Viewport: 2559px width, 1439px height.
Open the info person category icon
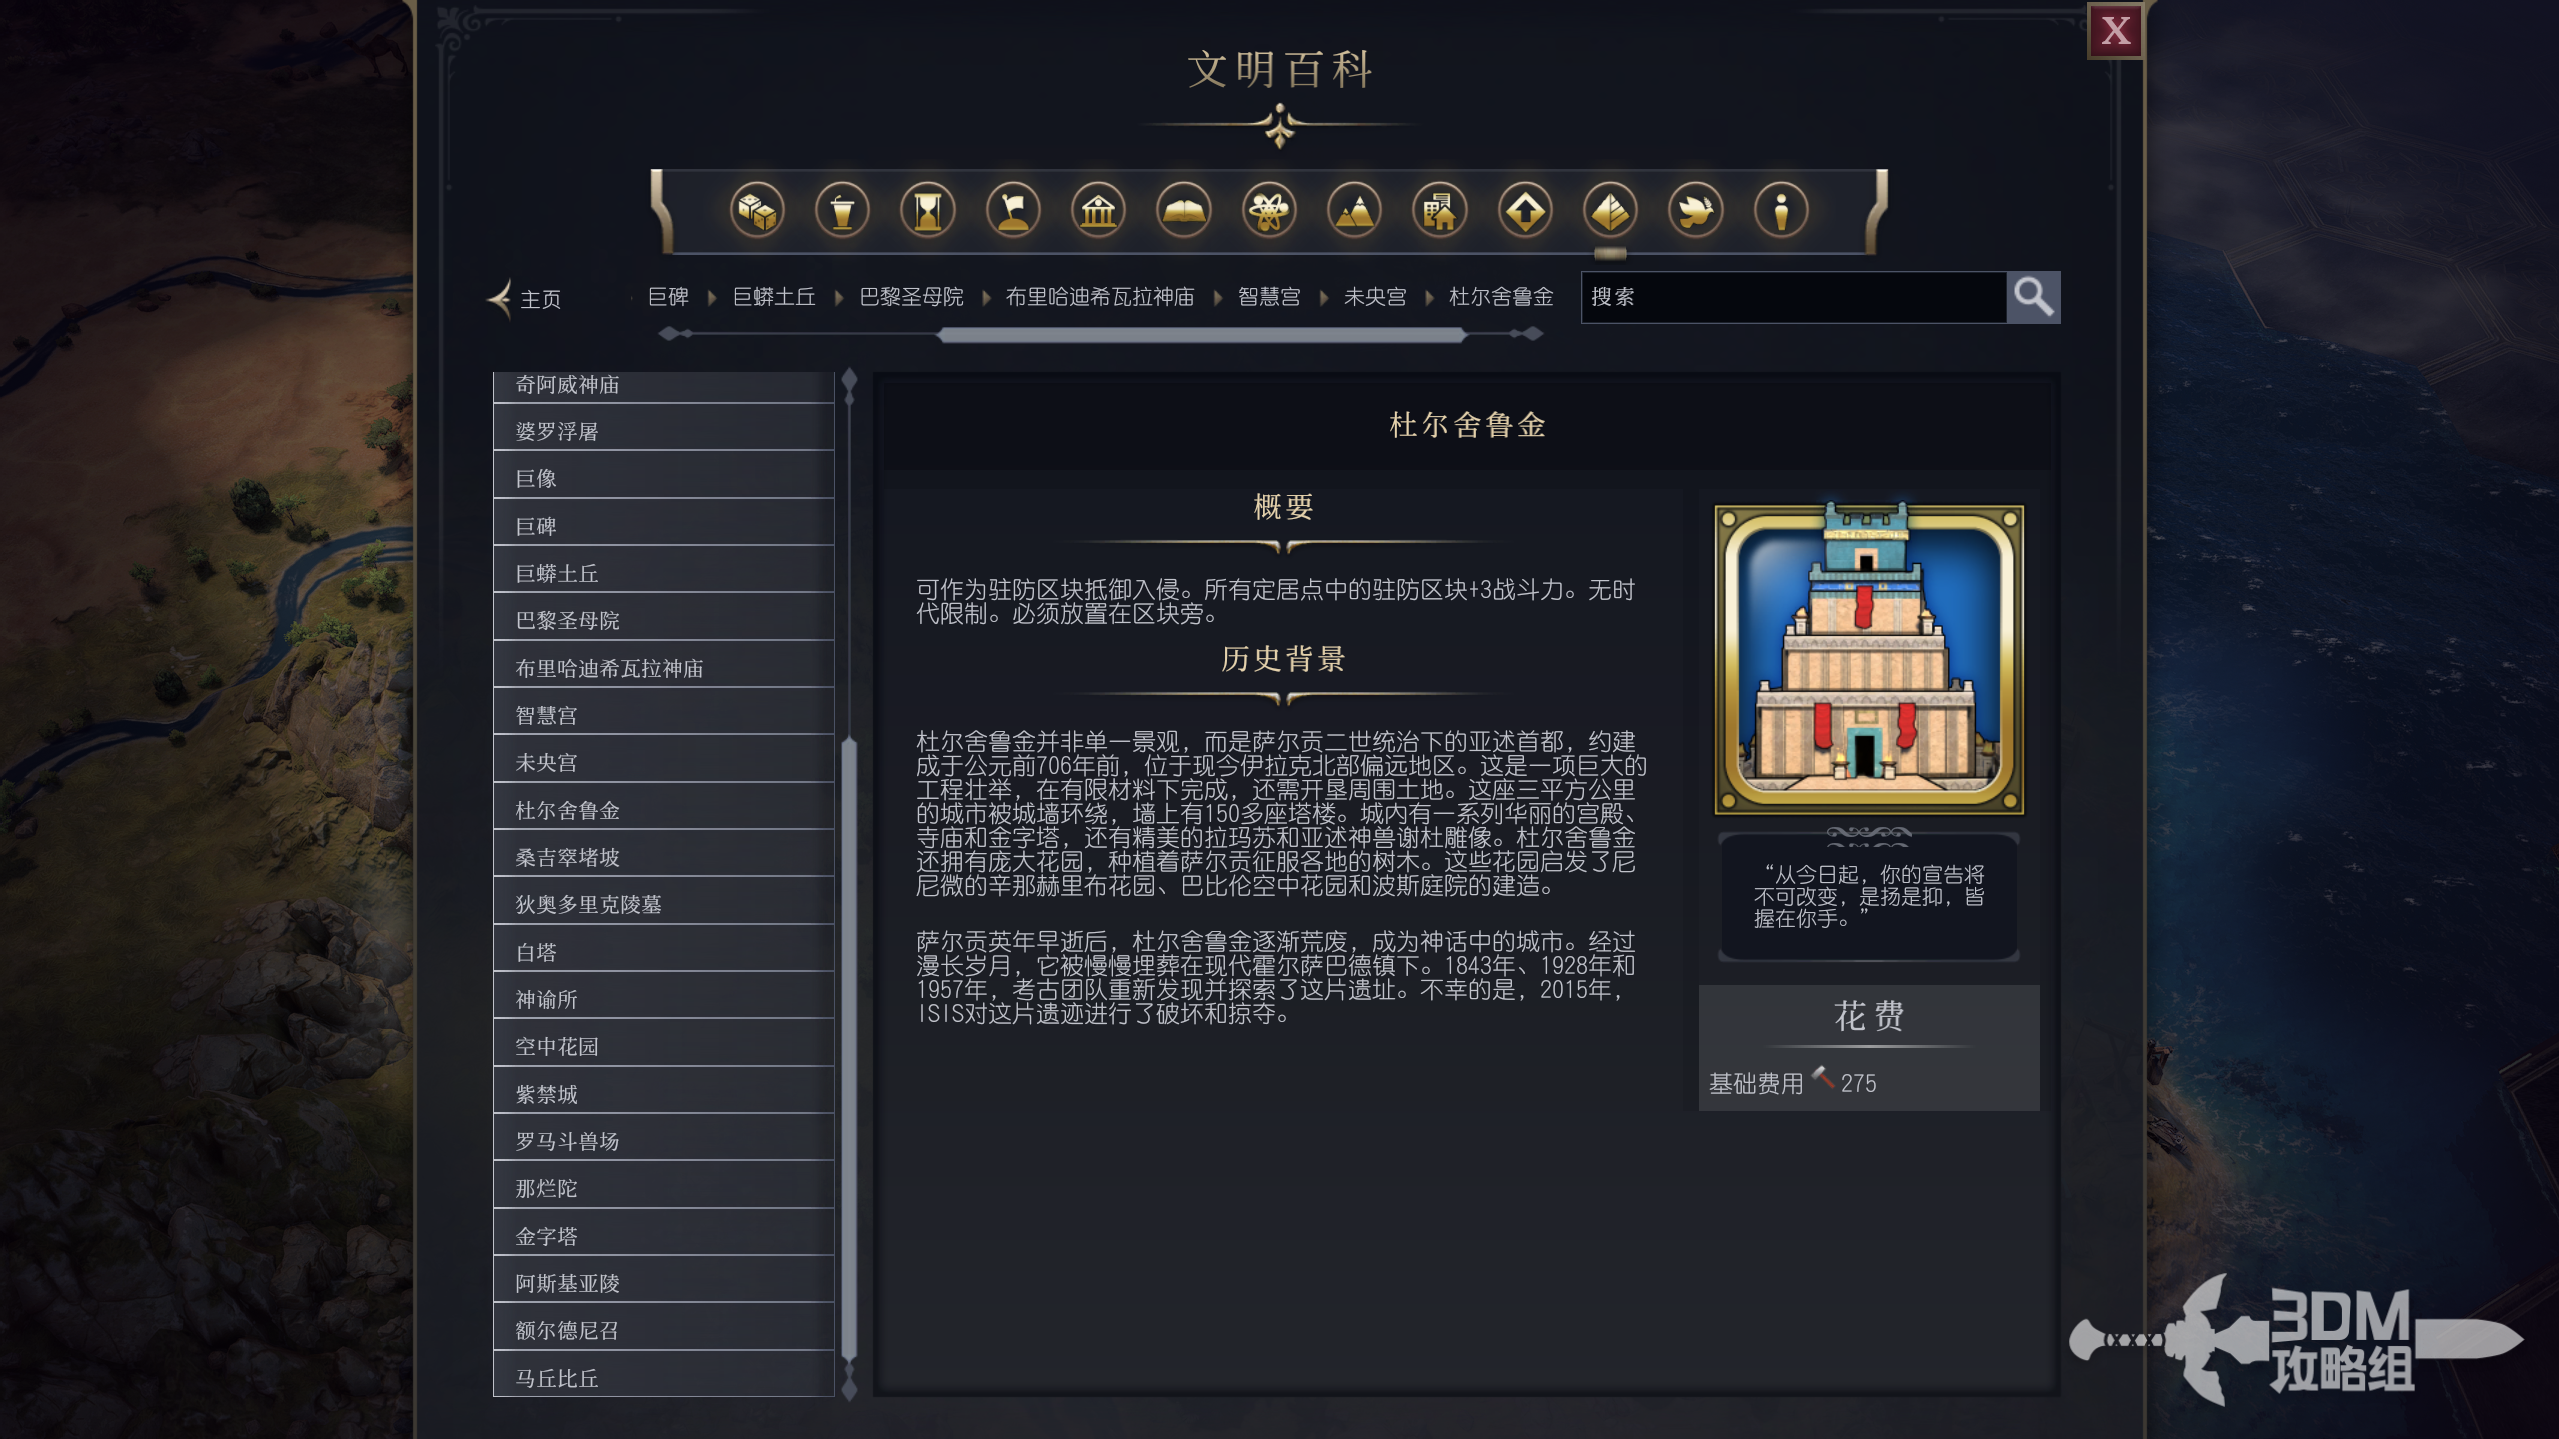[1781, 211]
